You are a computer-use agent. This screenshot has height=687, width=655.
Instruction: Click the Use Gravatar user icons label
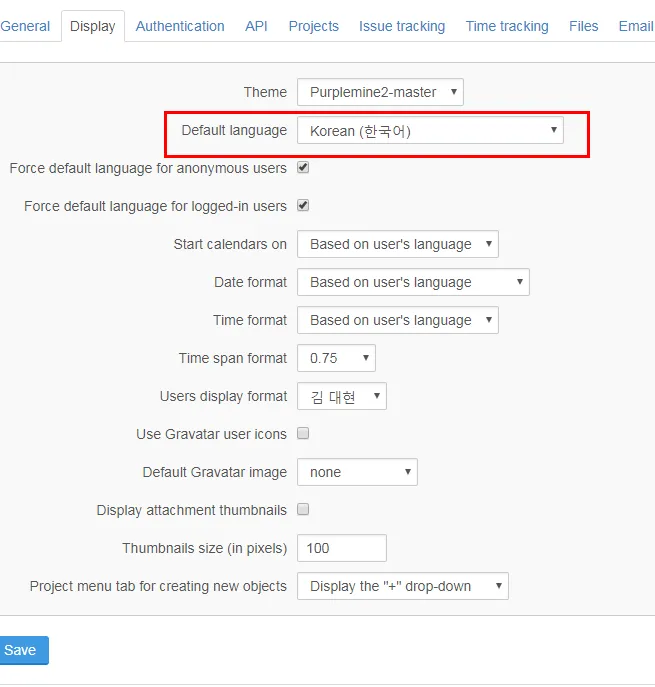[x=212, y=434]
